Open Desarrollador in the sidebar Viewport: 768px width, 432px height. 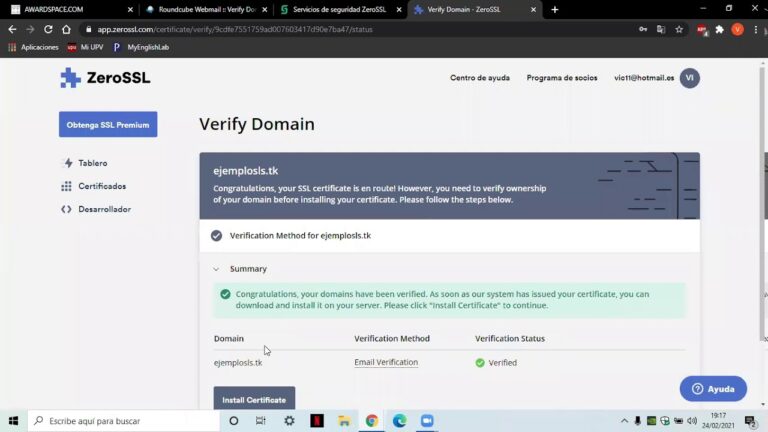click(104, 209)
